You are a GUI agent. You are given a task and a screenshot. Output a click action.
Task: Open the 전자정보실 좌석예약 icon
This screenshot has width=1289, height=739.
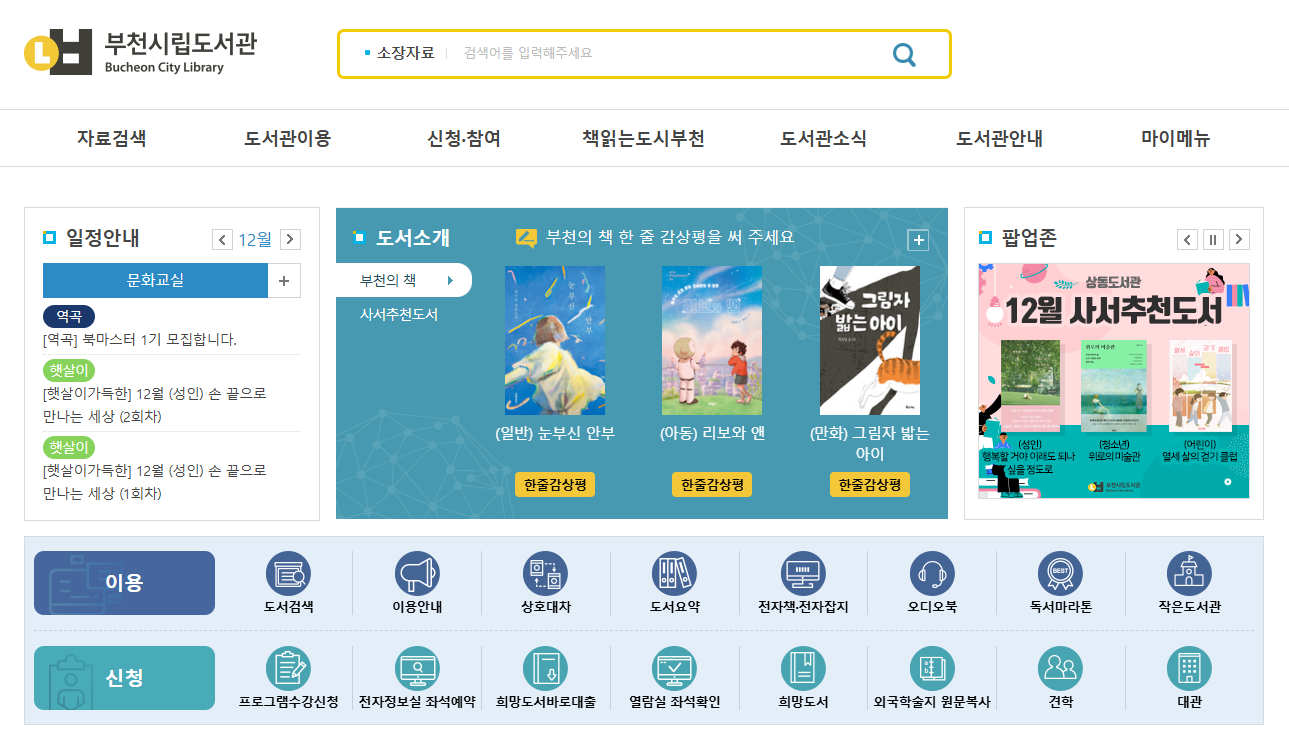(417, 669)
